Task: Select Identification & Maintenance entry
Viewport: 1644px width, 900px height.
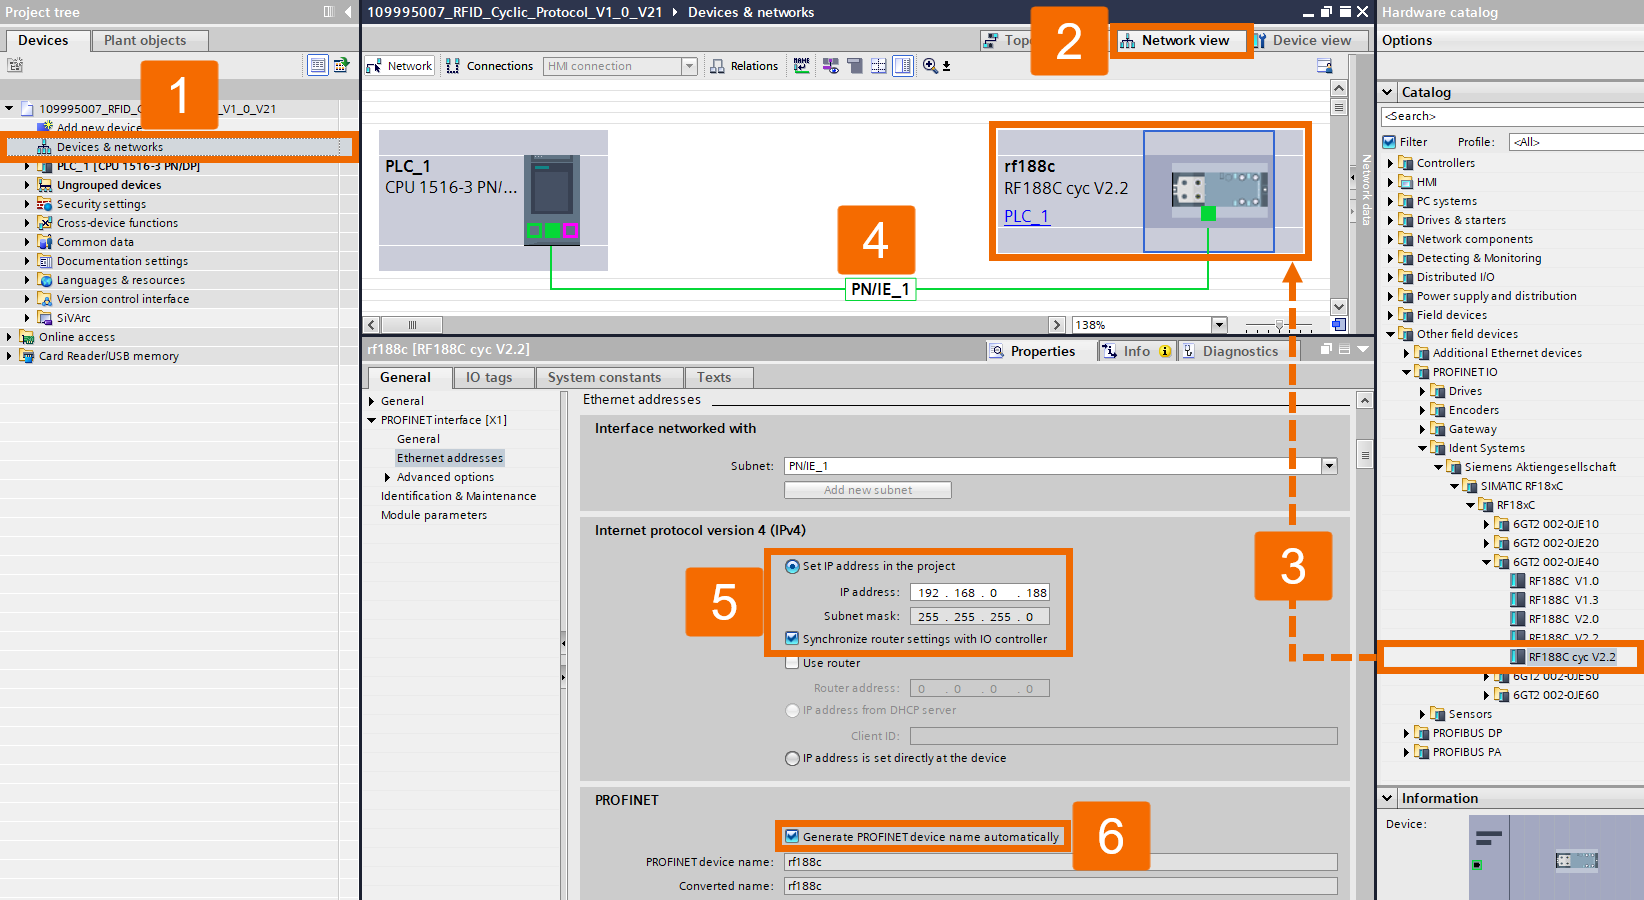Action: [458, 496]
